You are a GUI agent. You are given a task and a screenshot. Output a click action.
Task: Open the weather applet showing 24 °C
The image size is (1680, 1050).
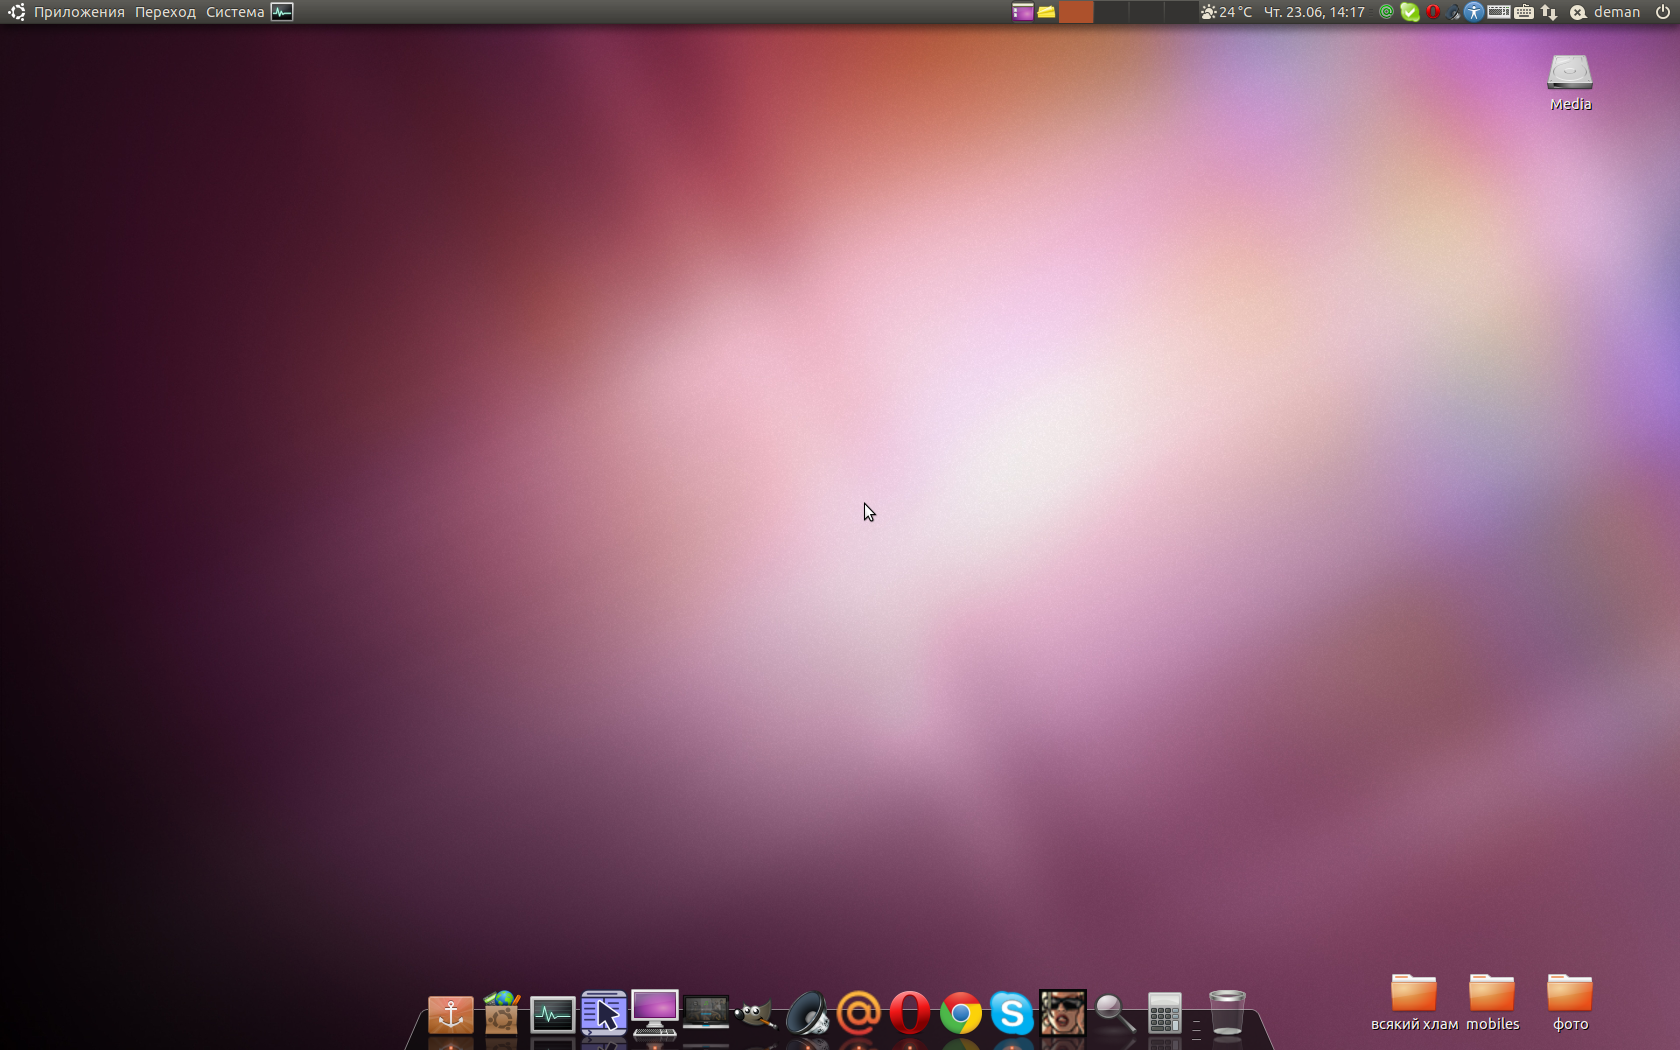[1226, 12]
